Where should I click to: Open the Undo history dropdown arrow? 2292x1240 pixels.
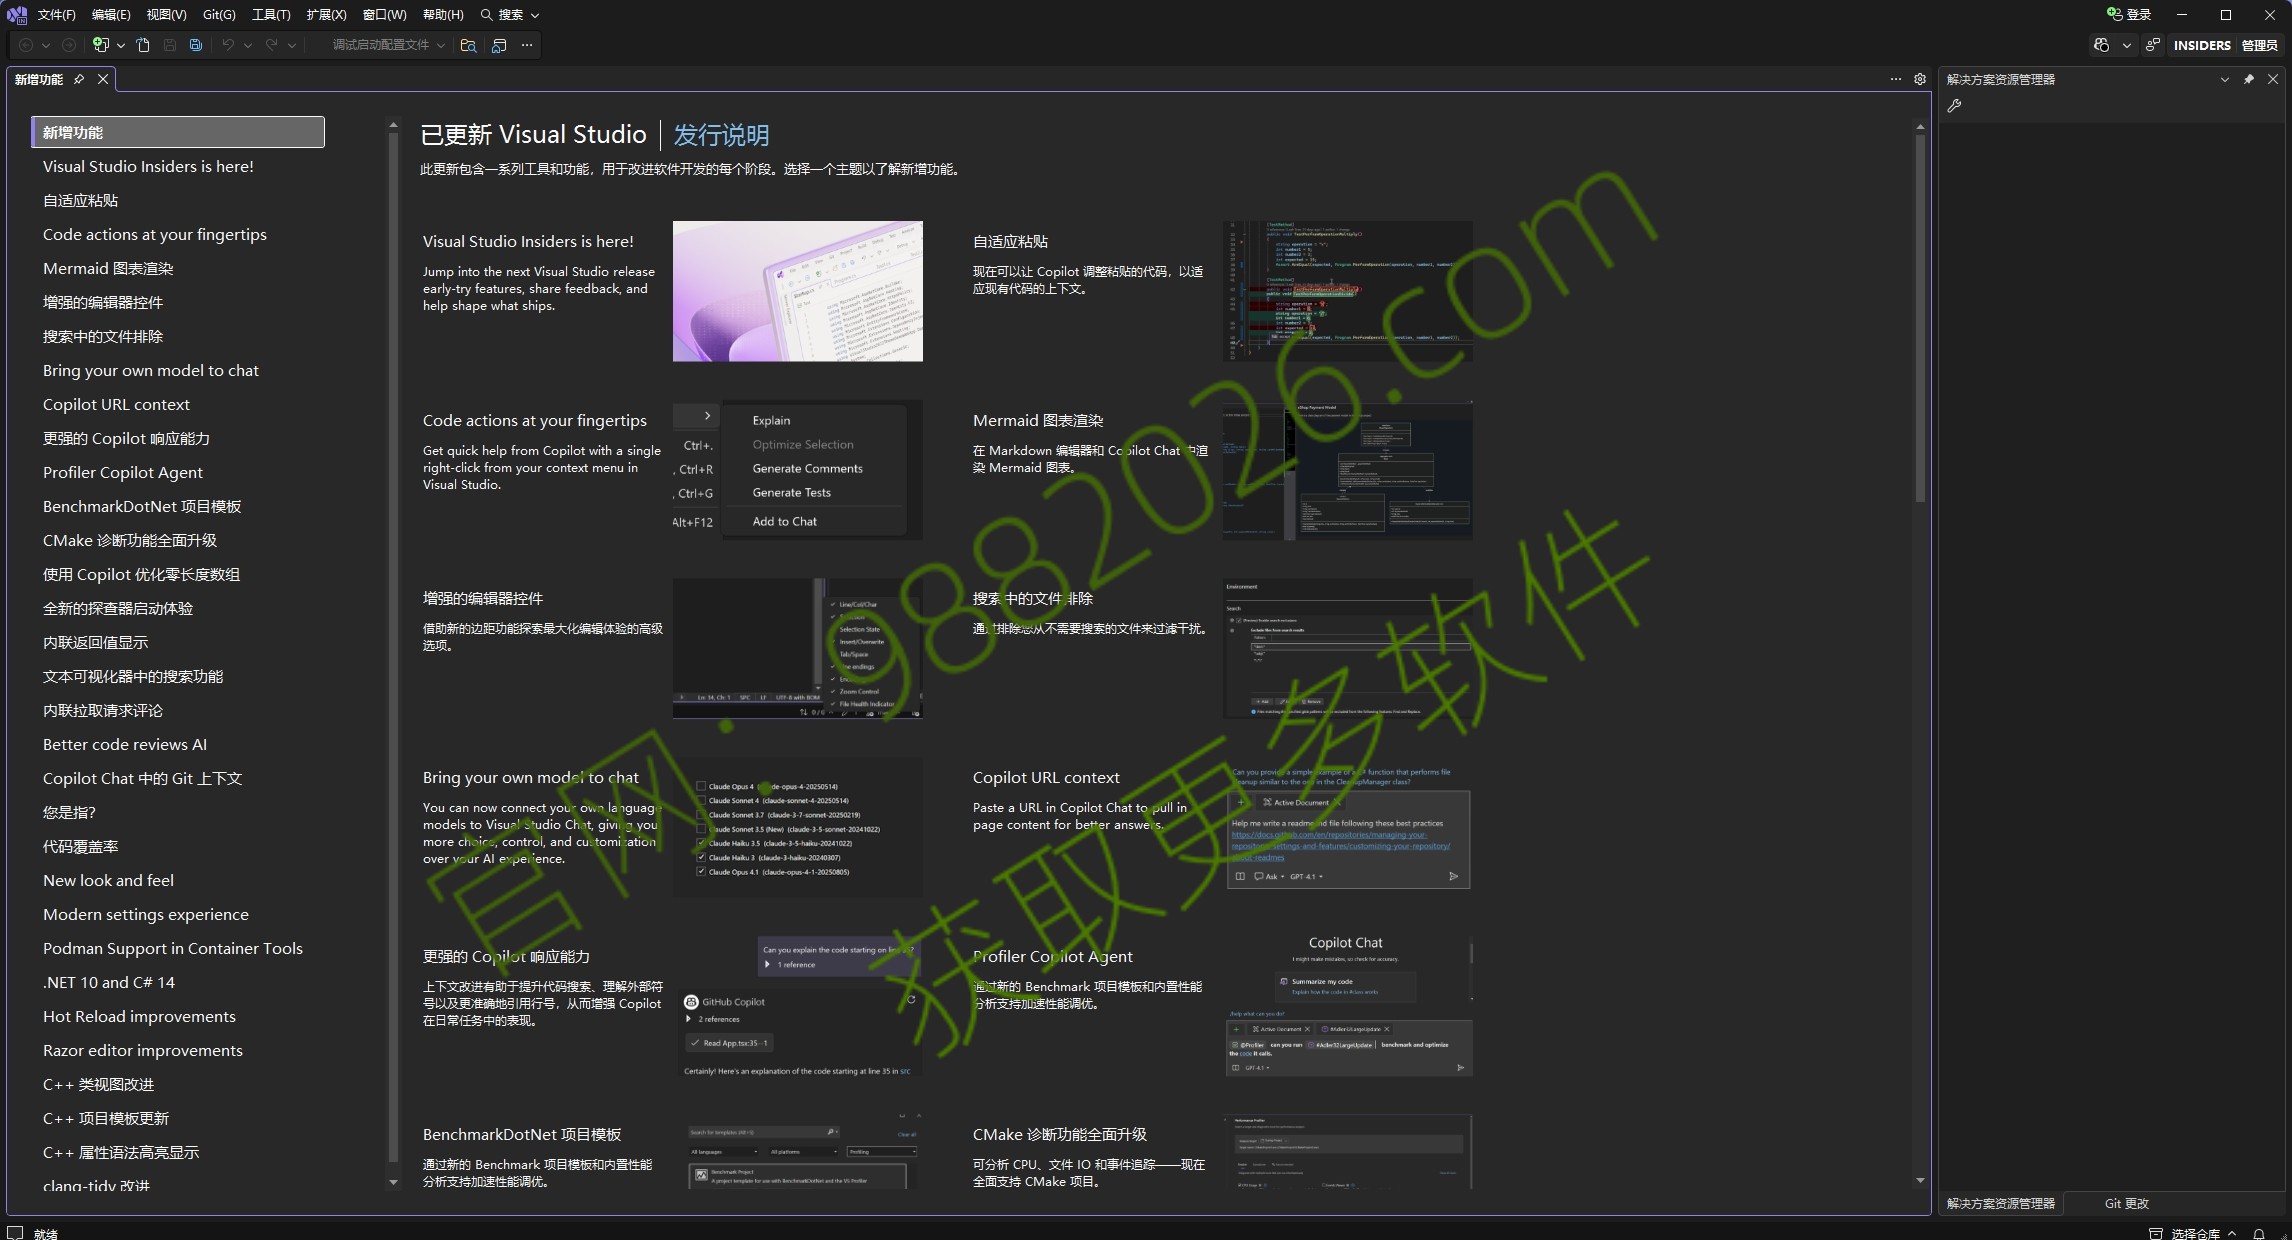pyautogui.click(x=248, y=45)
